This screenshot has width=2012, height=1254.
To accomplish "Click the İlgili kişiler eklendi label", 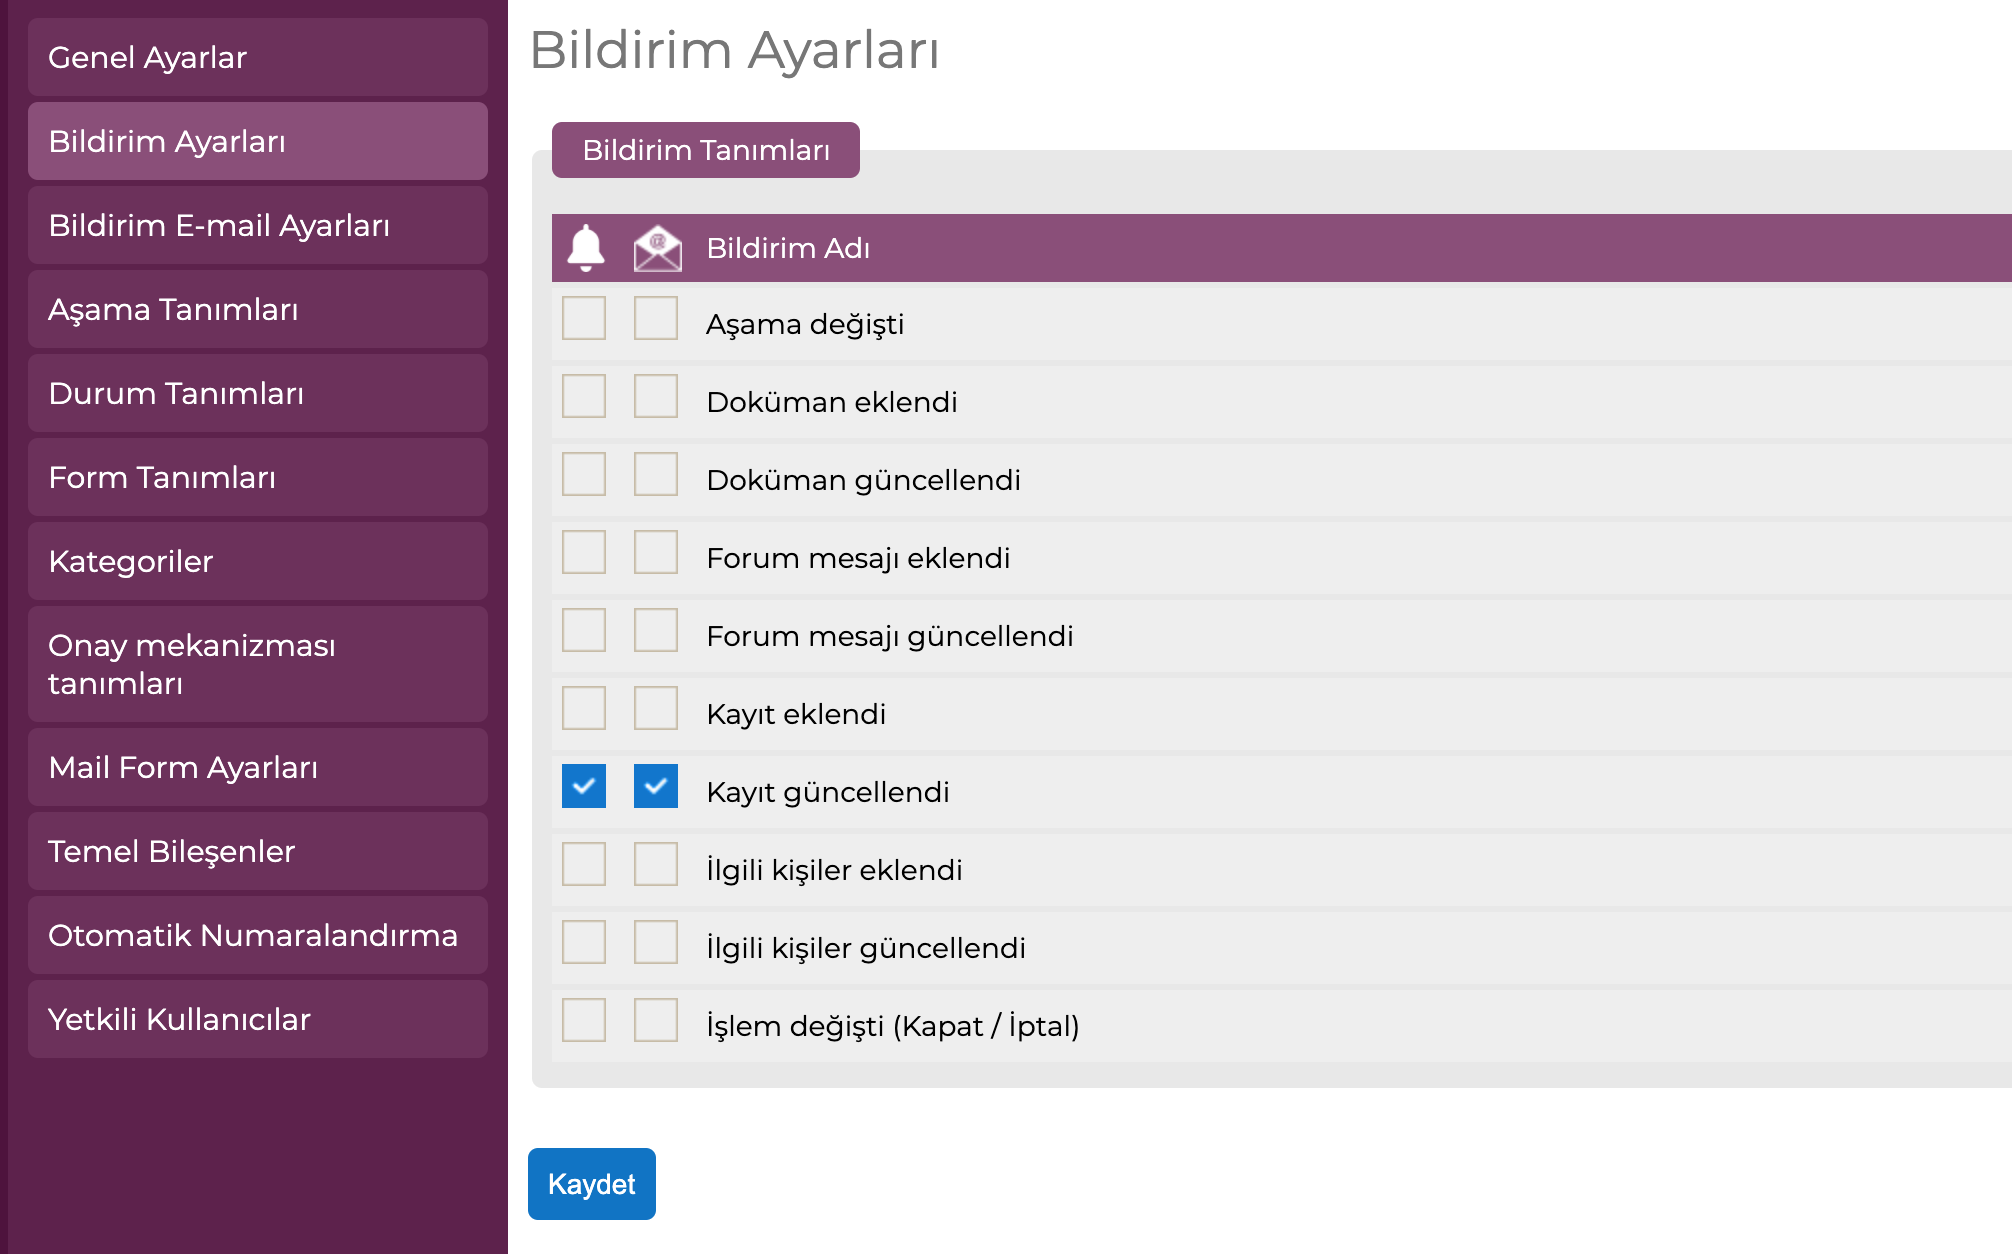I will [x=834, y=870].
